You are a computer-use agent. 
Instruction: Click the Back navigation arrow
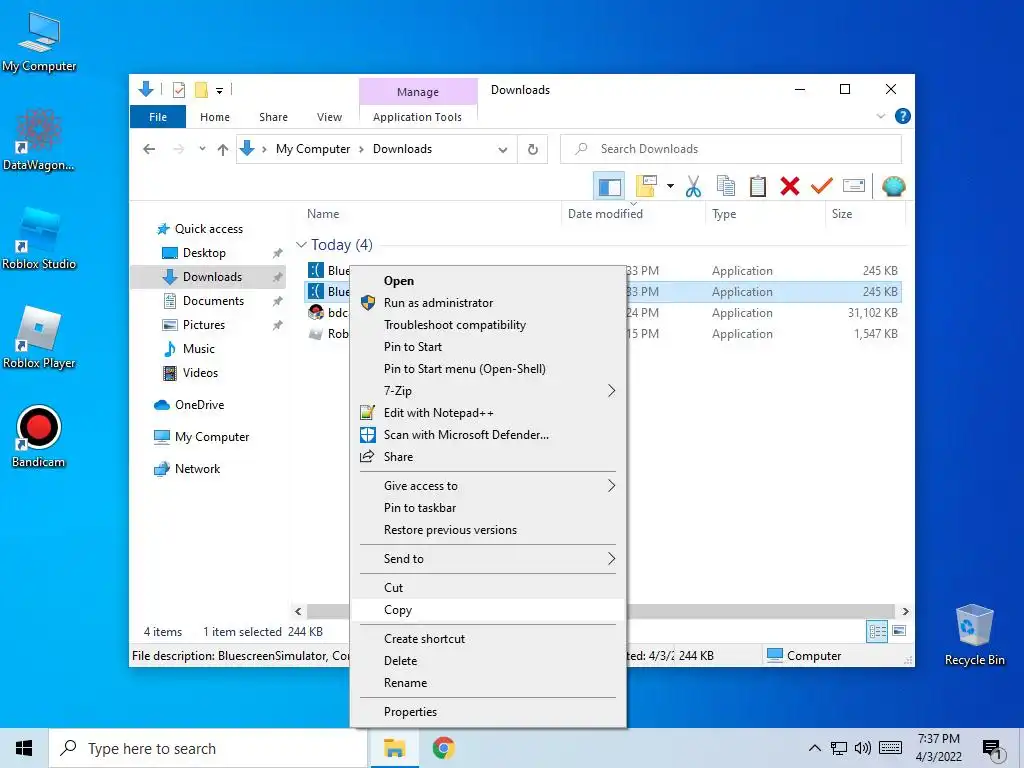149,150
